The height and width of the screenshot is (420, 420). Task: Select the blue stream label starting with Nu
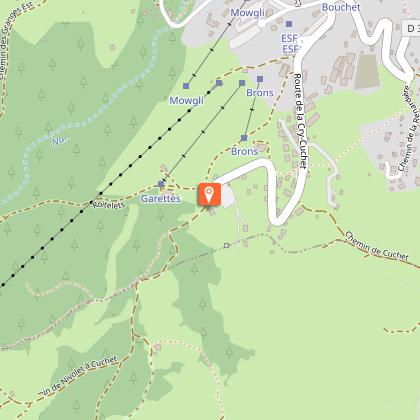[x=60, y=142]
